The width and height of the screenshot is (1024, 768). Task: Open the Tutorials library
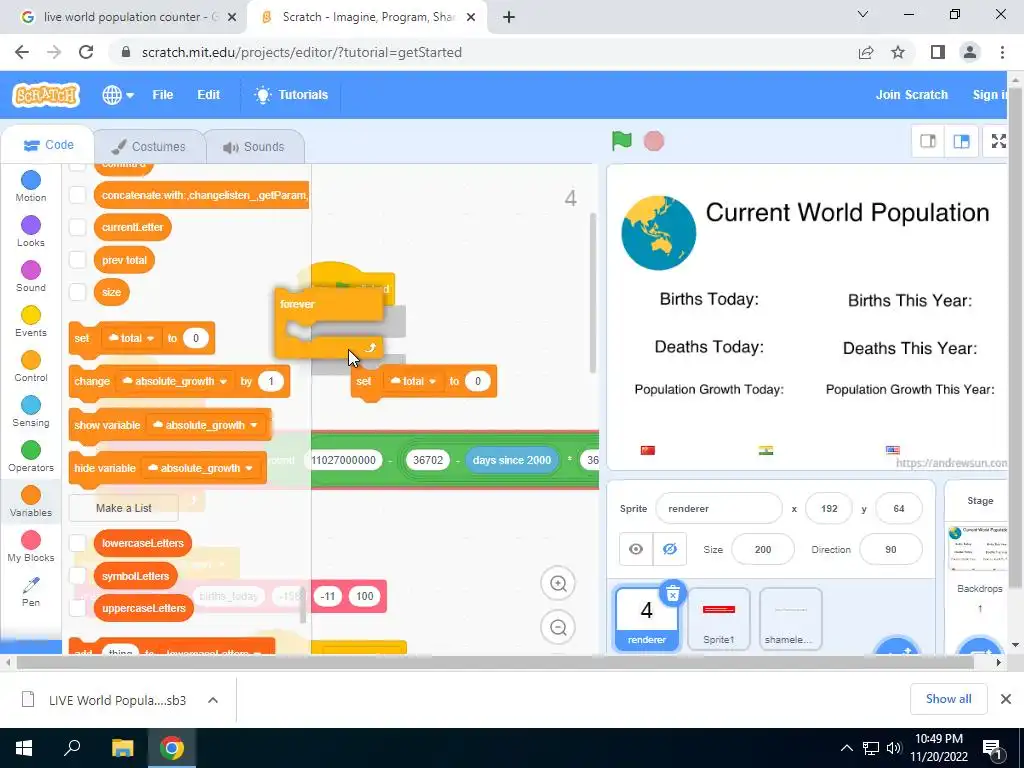(x=291, y=95)
